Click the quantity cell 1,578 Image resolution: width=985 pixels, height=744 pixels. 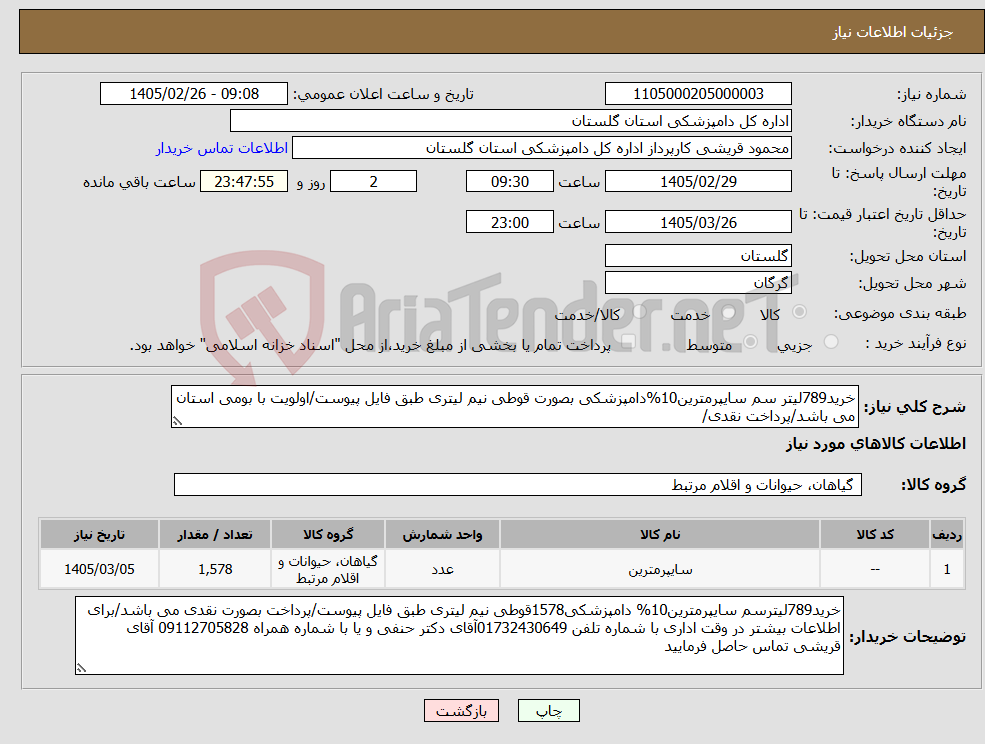pyautogui.click(x=215, y=569)
